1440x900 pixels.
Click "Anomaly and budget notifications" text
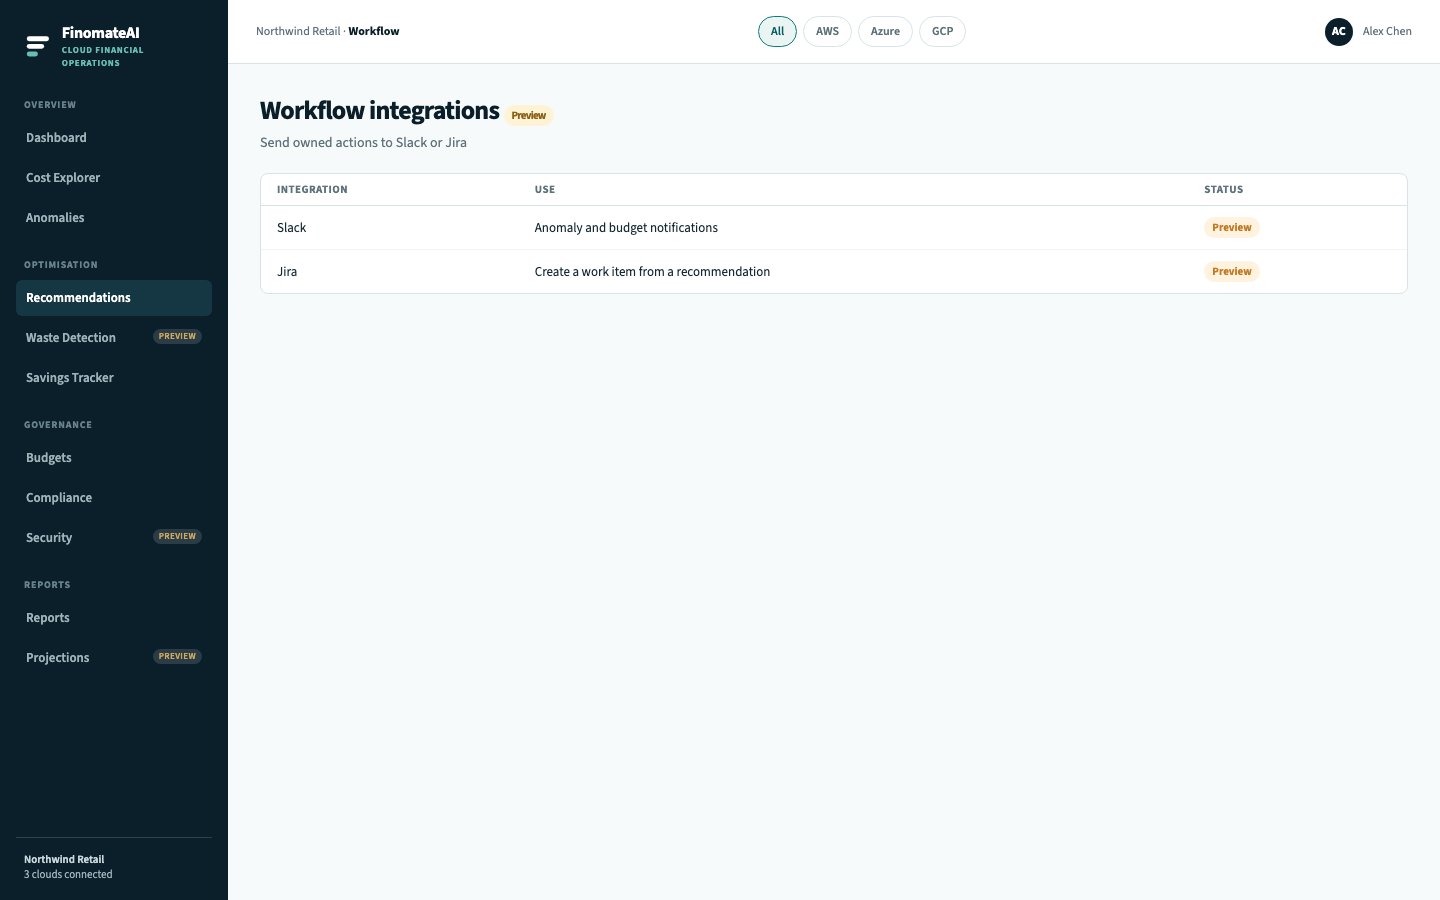[x=626, y=228]
